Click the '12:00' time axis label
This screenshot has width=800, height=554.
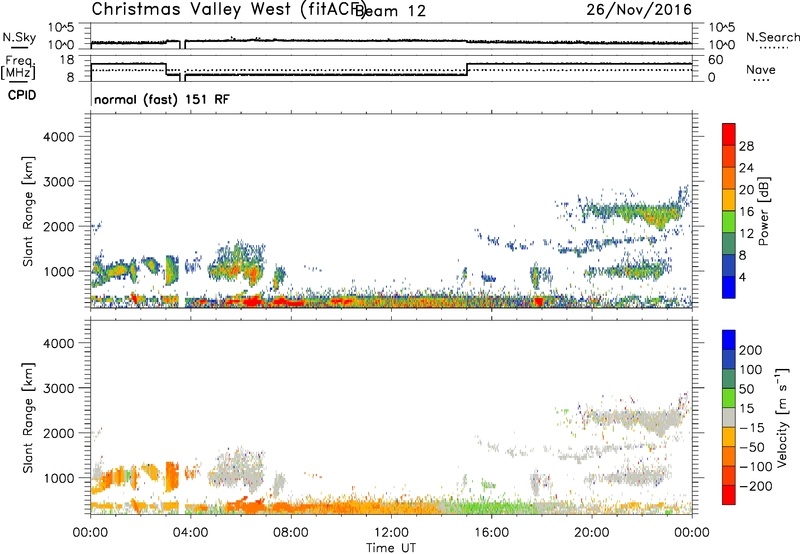pyautogui.click(x=391, y=533)
